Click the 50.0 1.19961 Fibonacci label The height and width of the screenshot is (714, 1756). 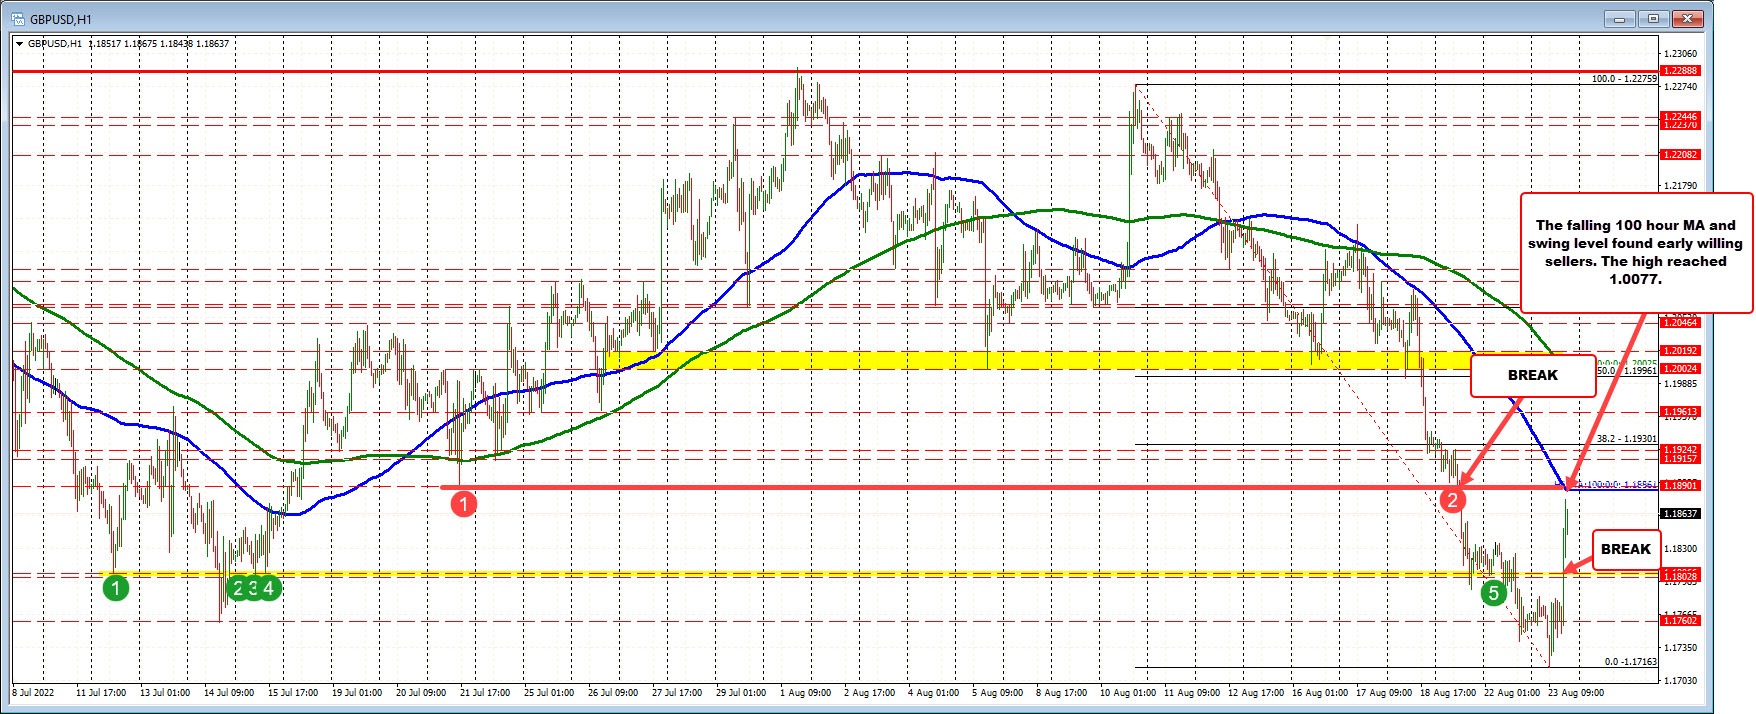point(1626,370)
